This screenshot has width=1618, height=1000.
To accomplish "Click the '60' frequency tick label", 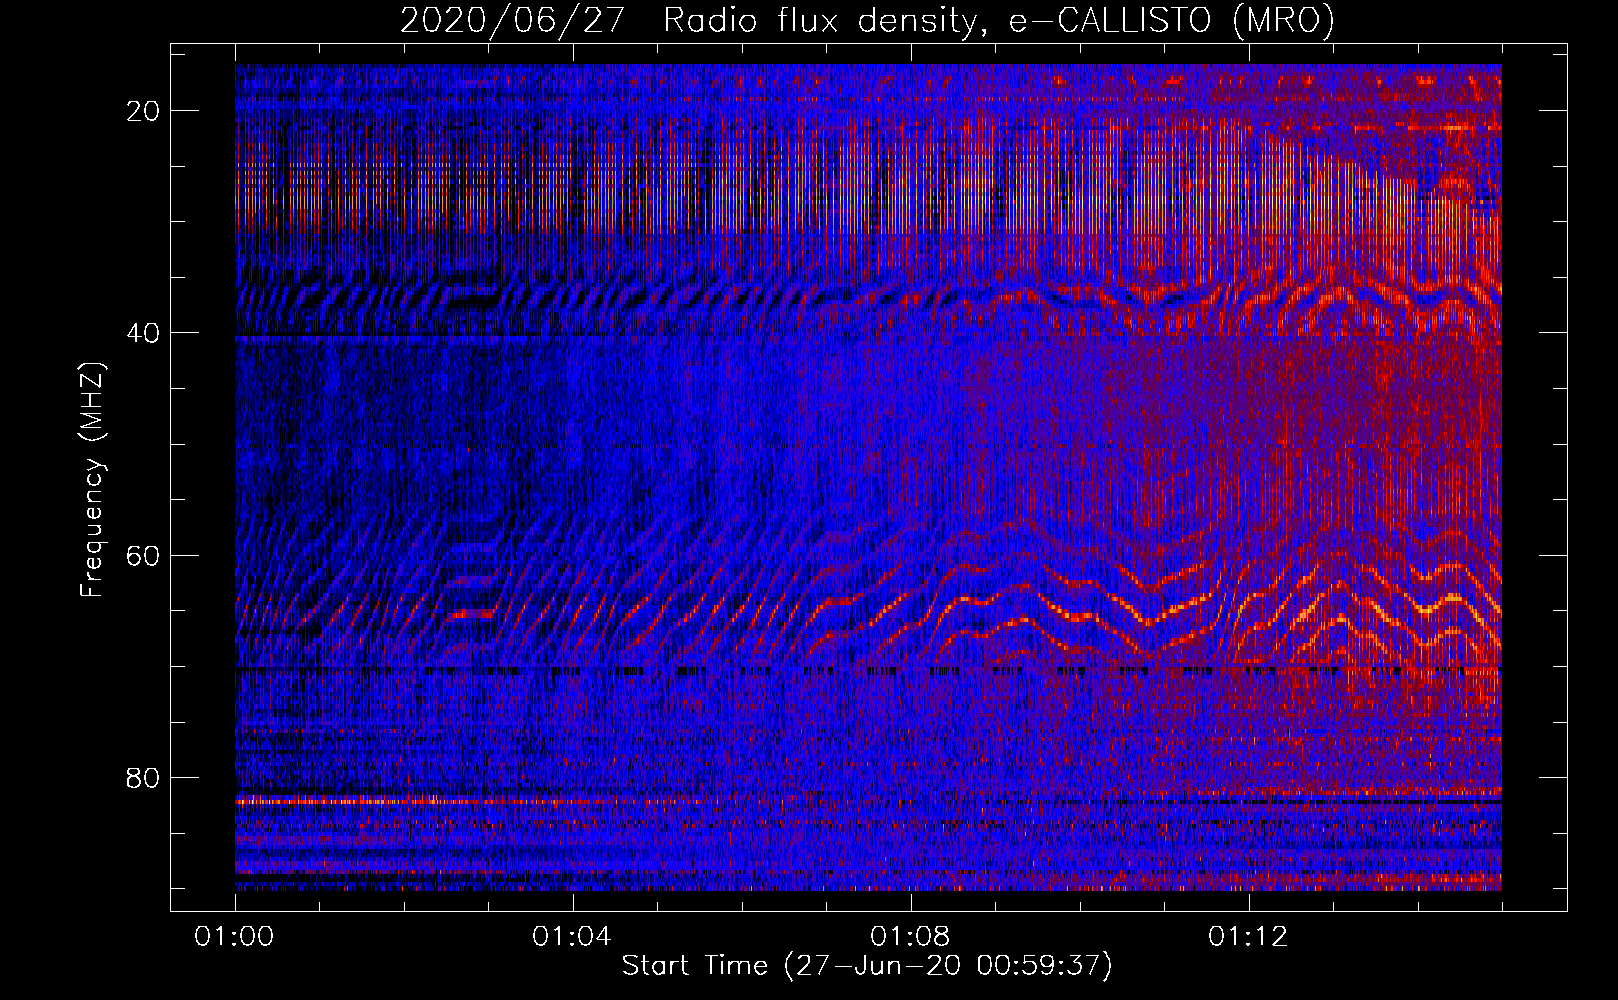I will (144, 555).
